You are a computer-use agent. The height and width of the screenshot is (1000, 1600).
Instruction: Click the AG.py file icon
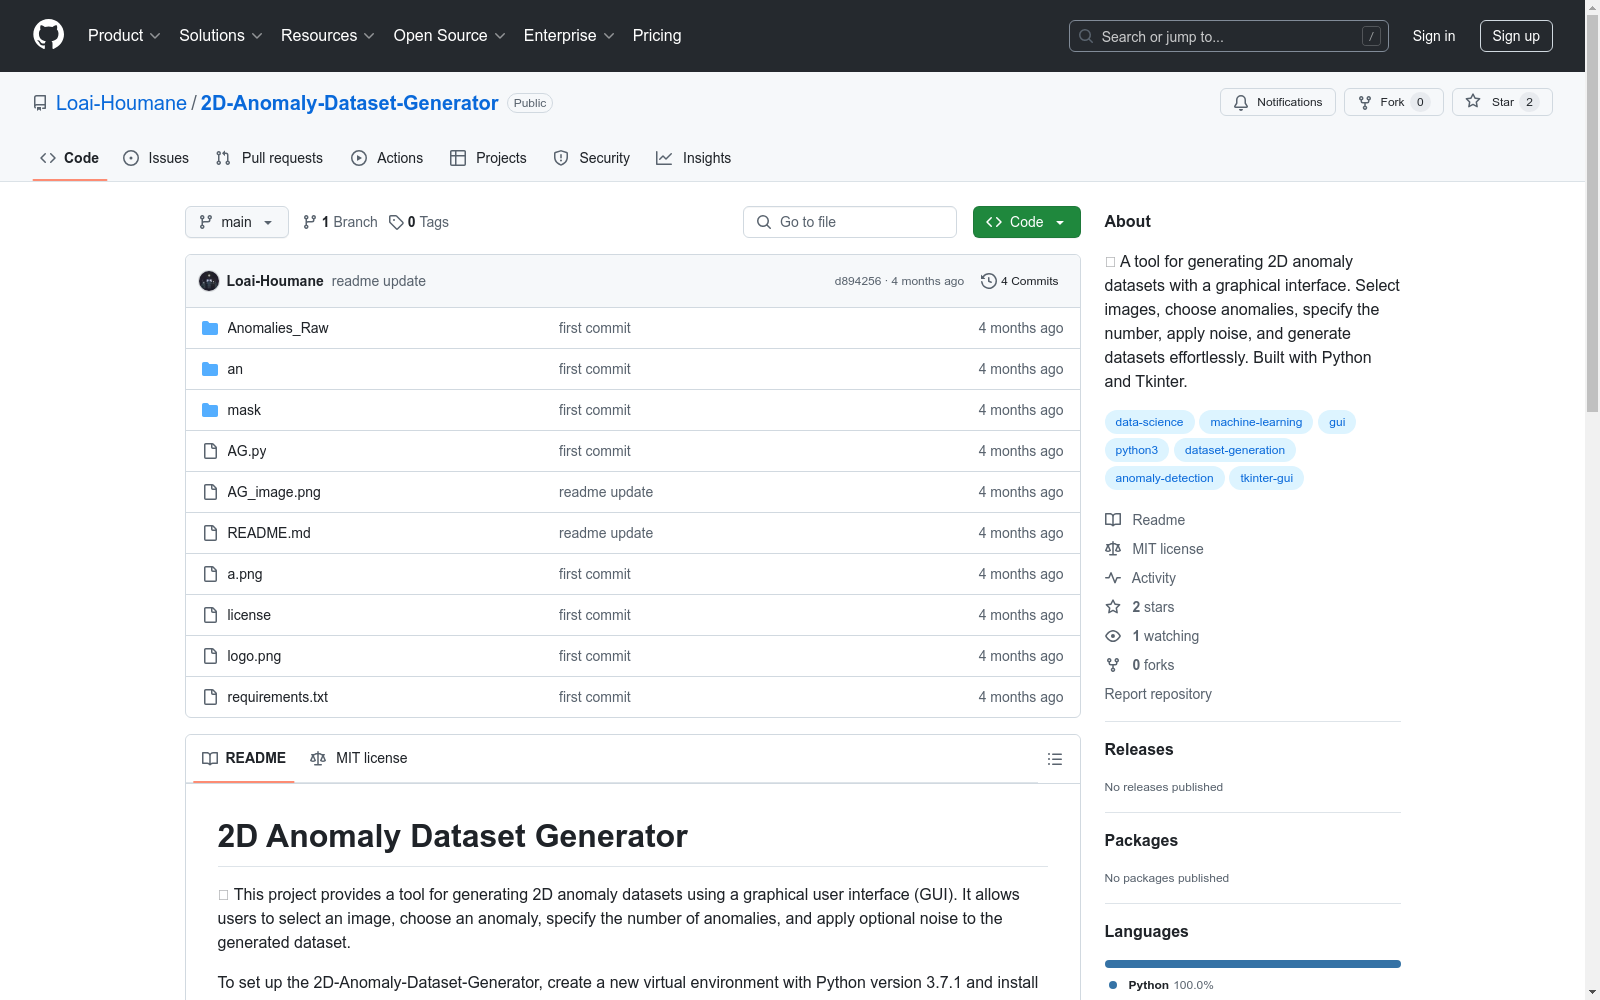point(210,451)
